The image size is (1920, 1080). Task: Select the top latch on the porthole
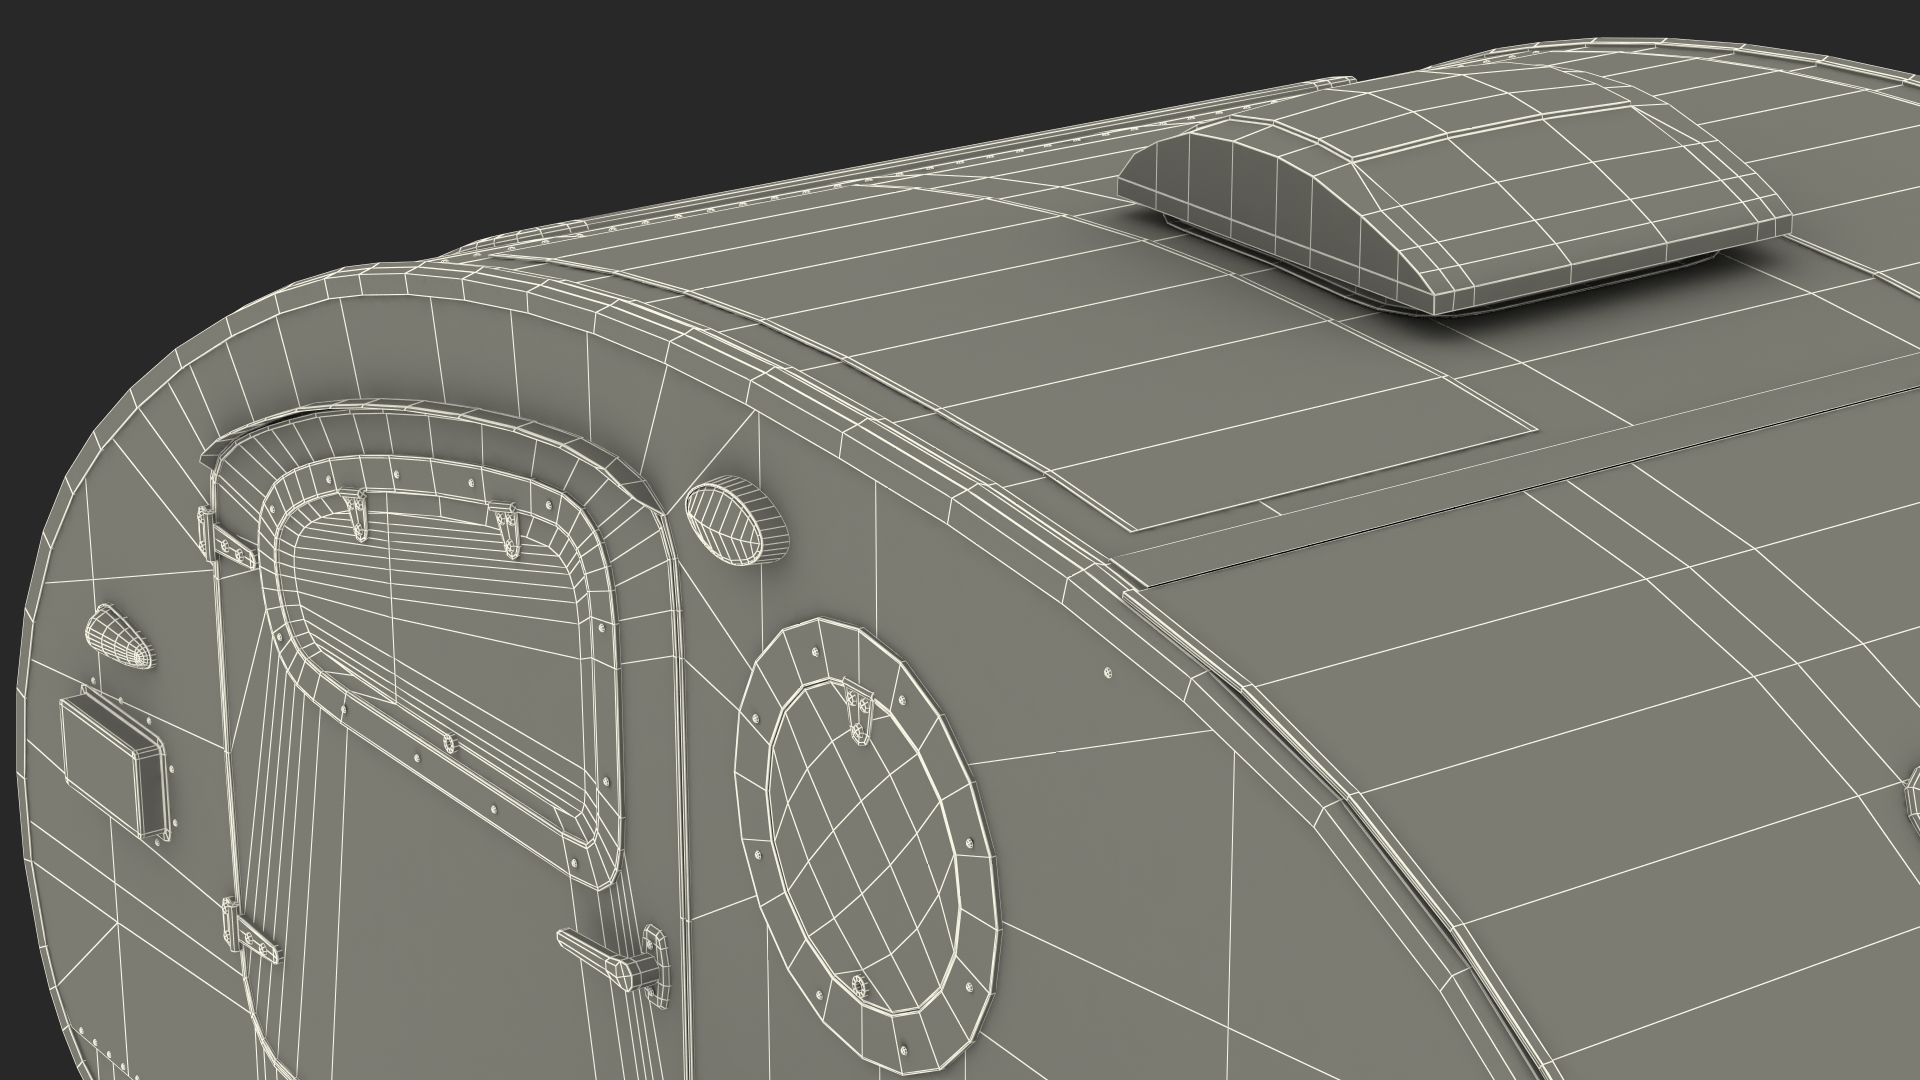[857, 712]
